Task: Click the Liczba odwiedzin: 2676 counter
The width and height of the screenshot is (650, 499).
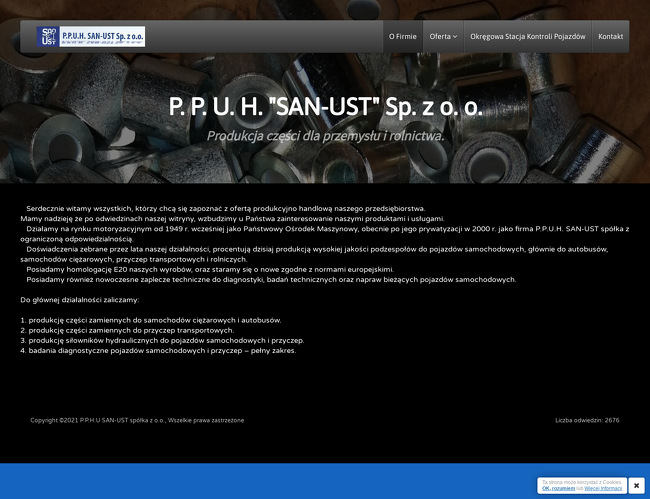Action: [x=587, y=420]
